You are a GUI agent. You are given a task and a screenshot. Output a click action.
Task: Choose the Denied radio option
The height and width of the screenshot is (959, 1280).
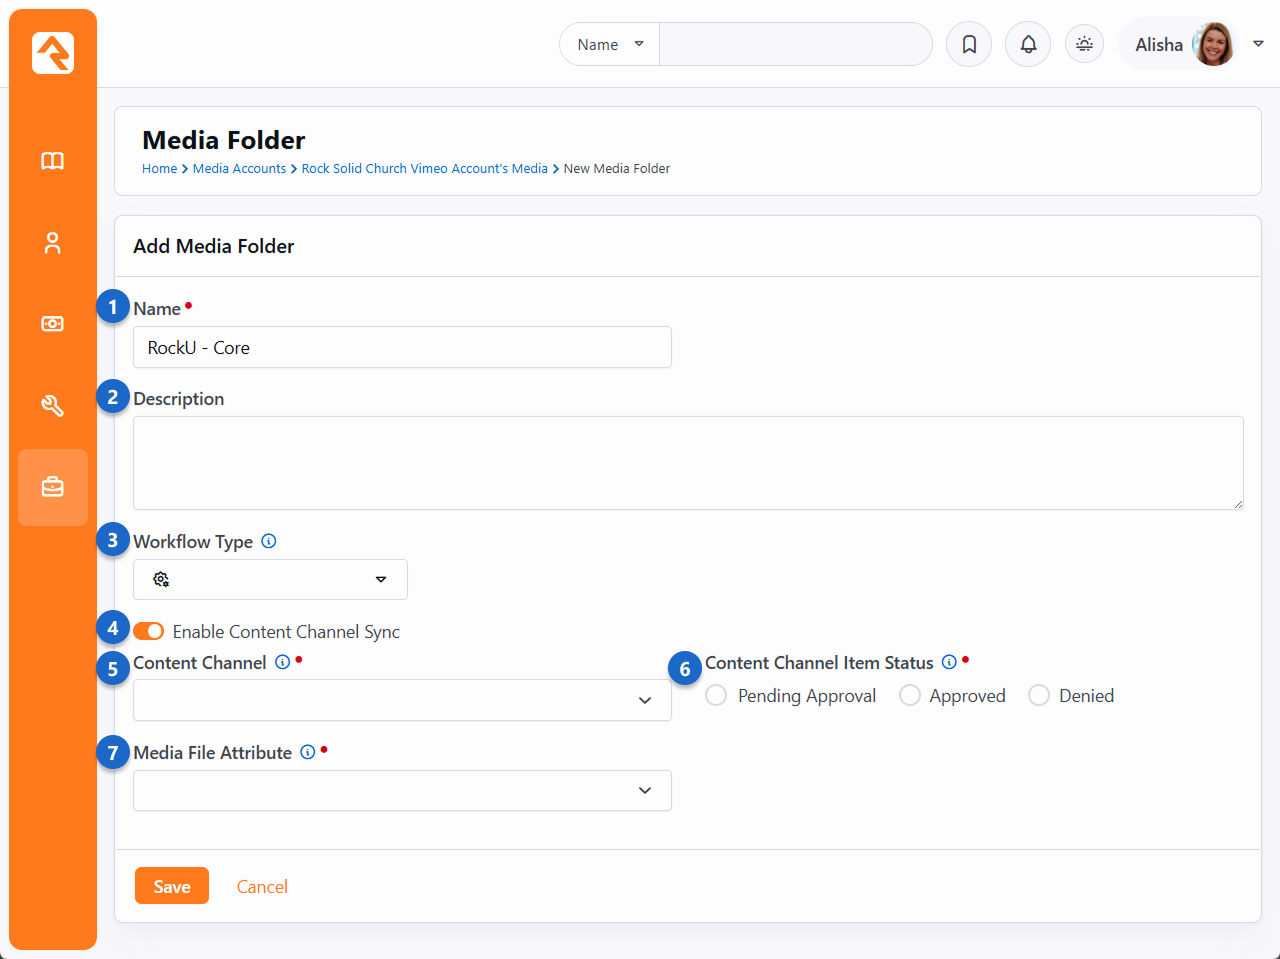coord(1039,695)
